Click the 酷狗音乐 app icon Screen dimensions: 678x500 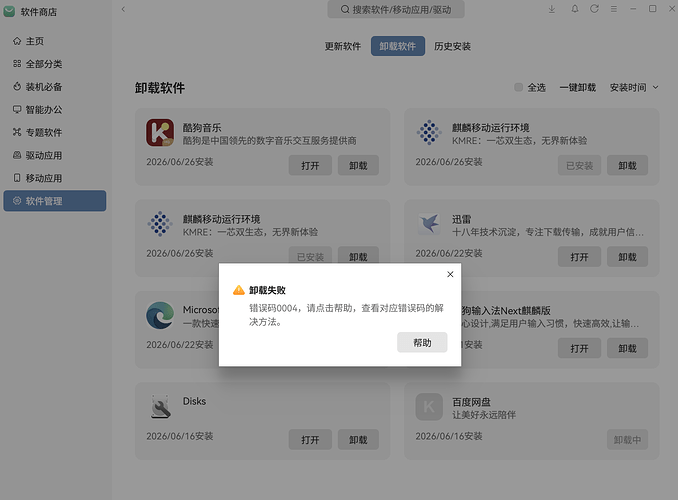[x=160, y=133]
